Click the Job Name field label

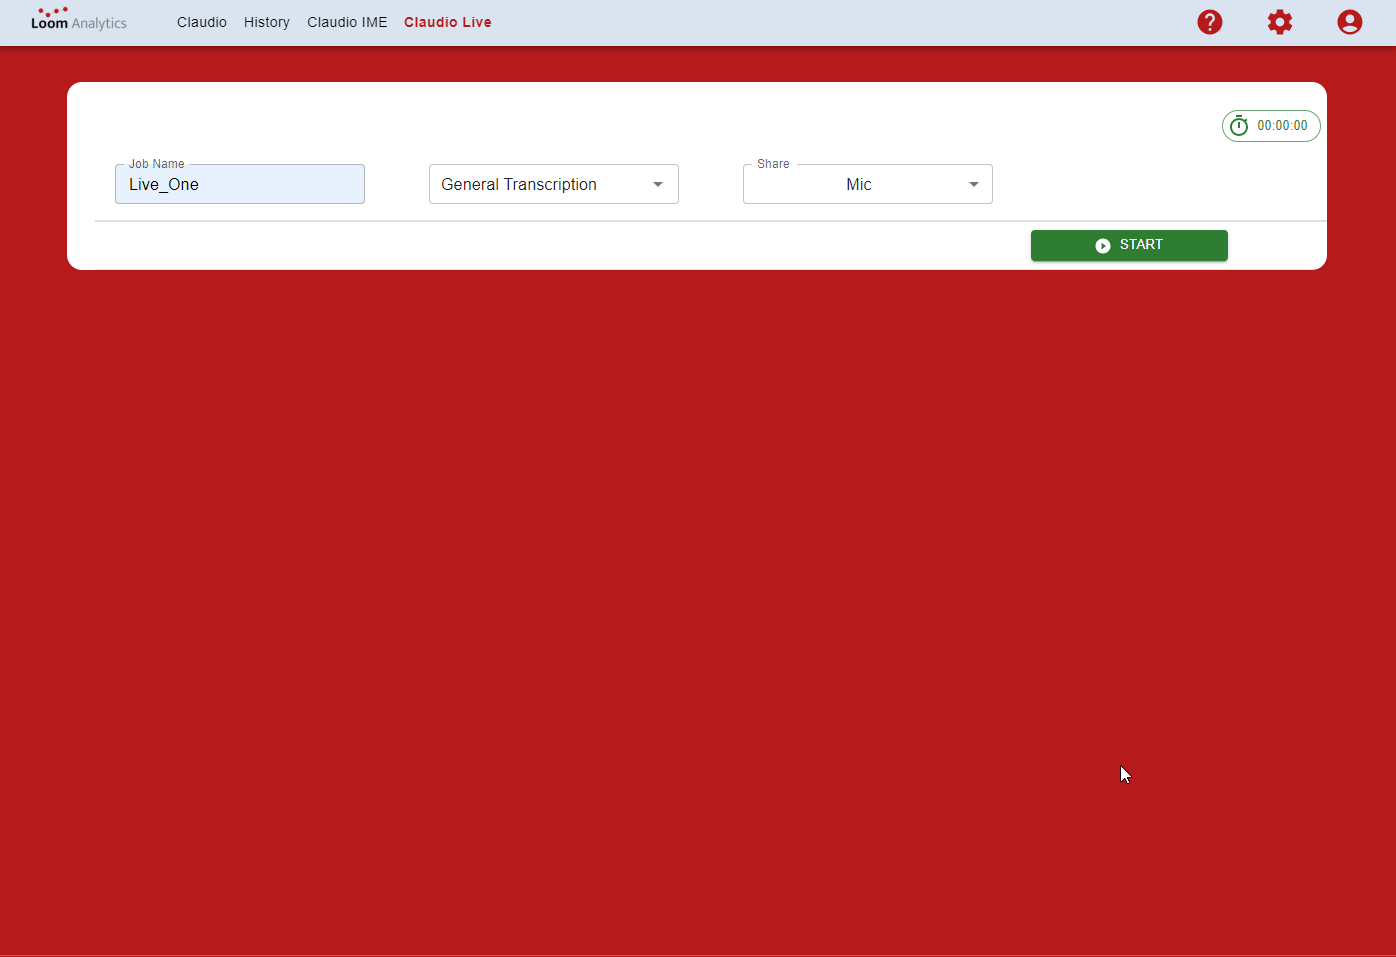tap(156, 164)
